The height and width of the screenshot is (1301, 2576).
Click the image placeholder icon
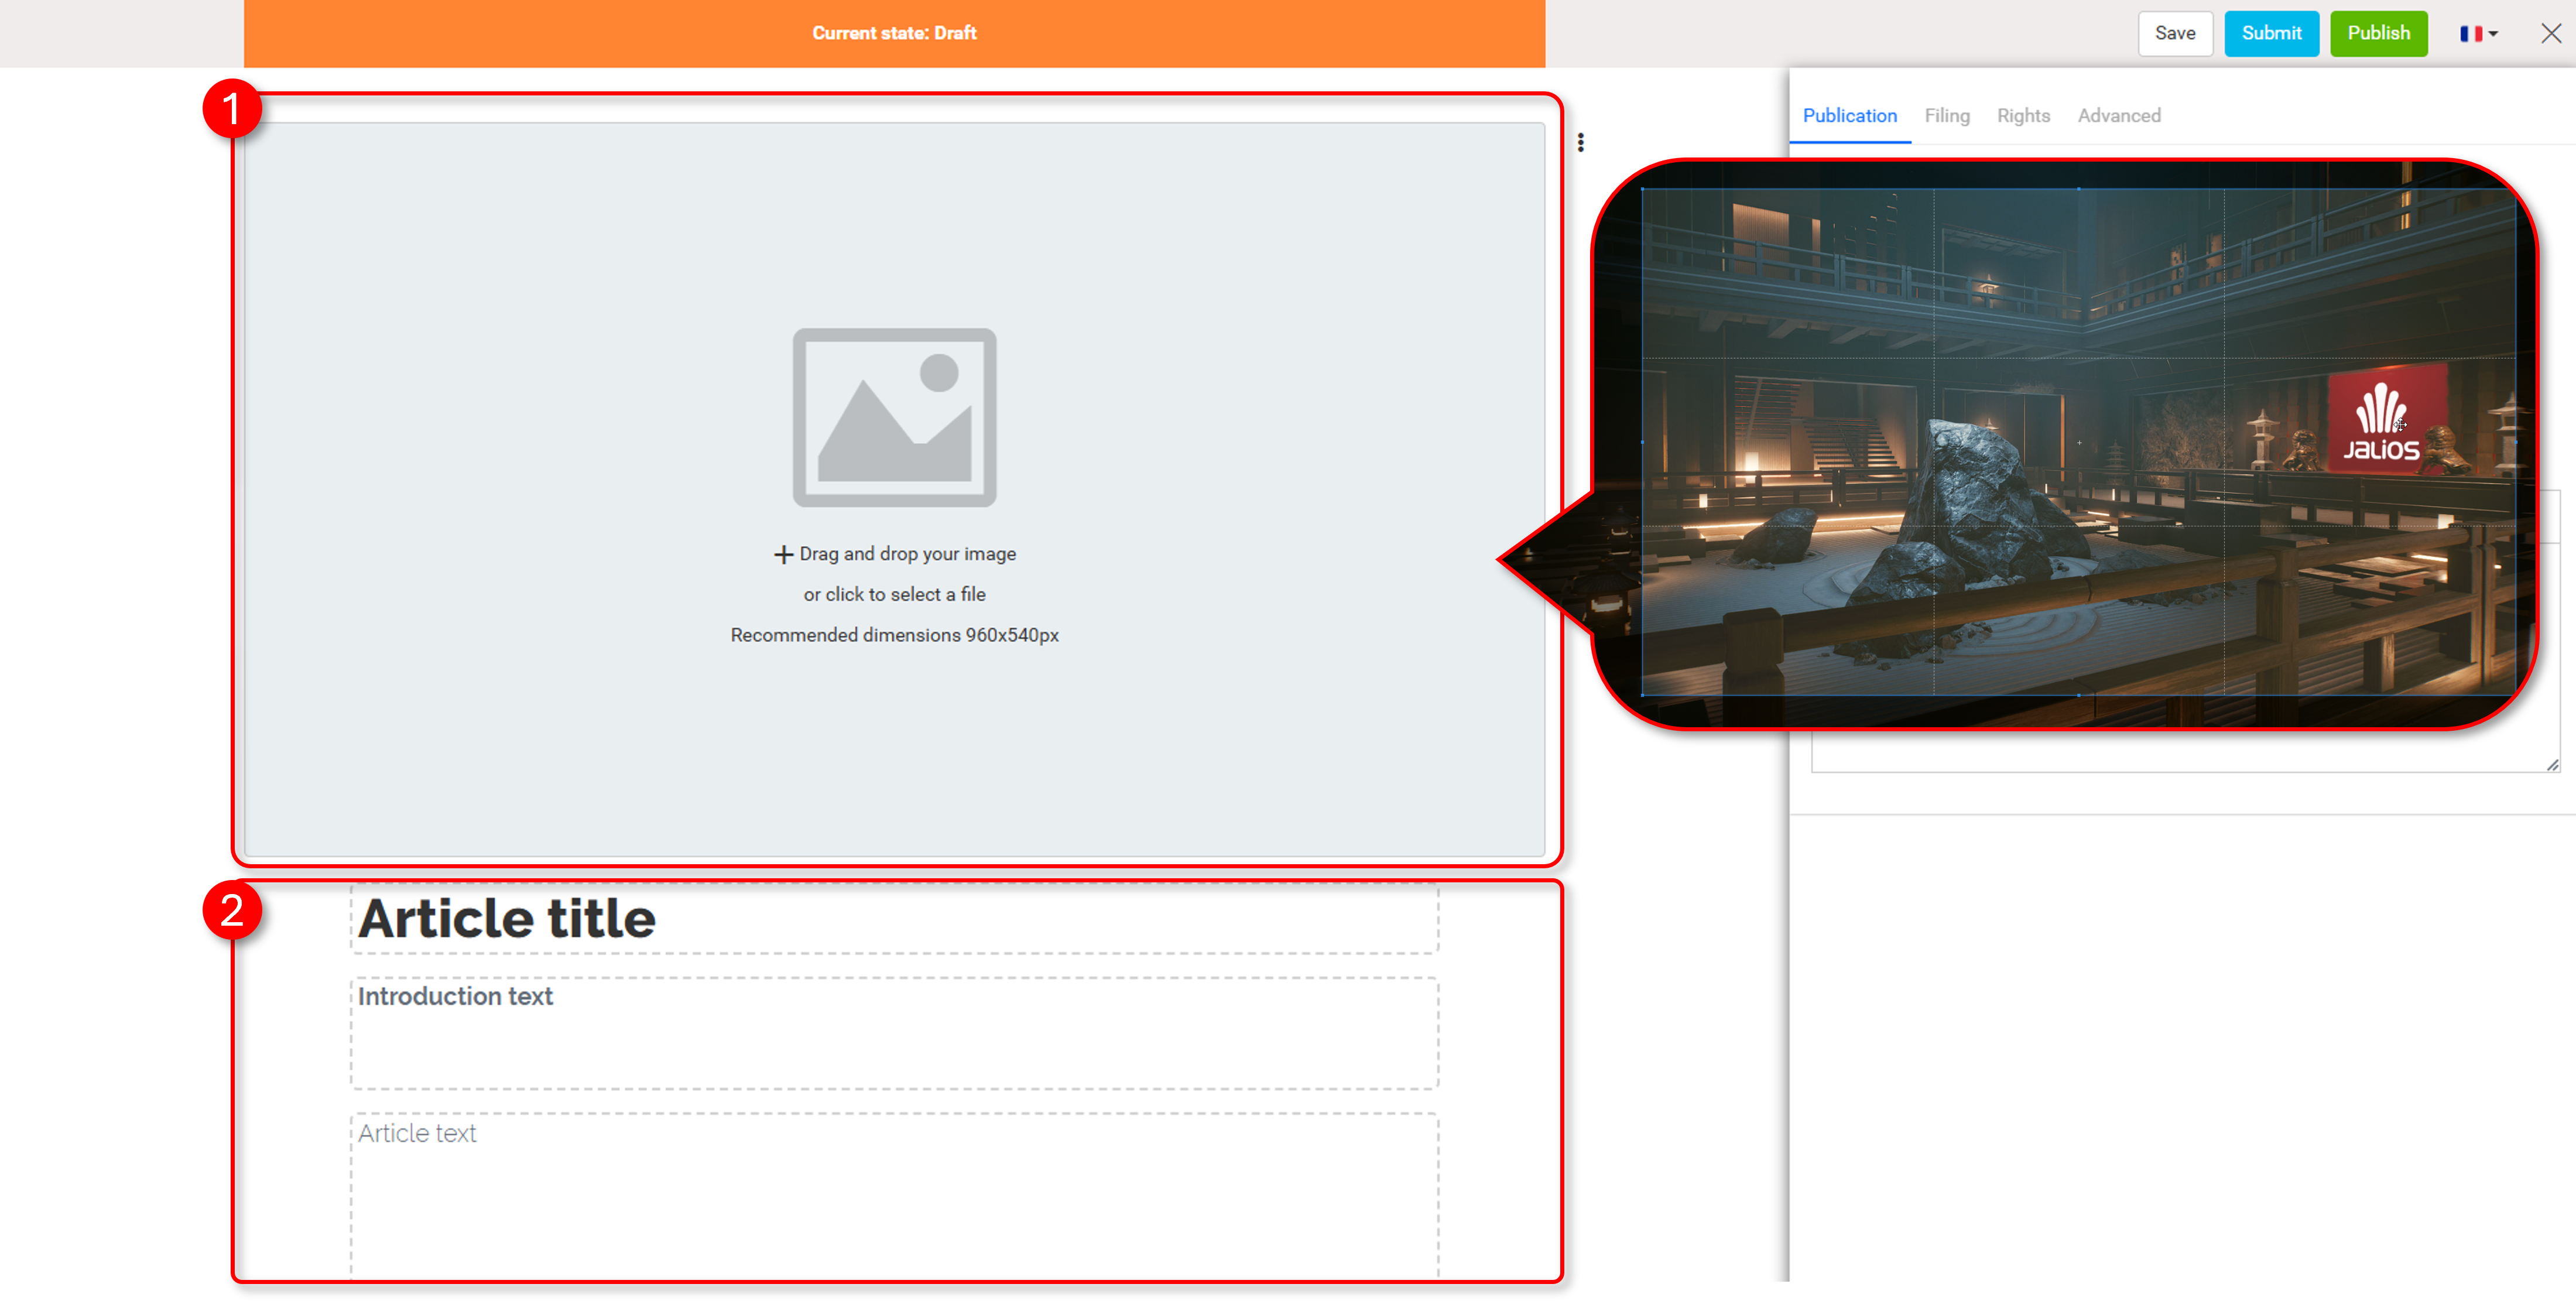tap(894, 417)
